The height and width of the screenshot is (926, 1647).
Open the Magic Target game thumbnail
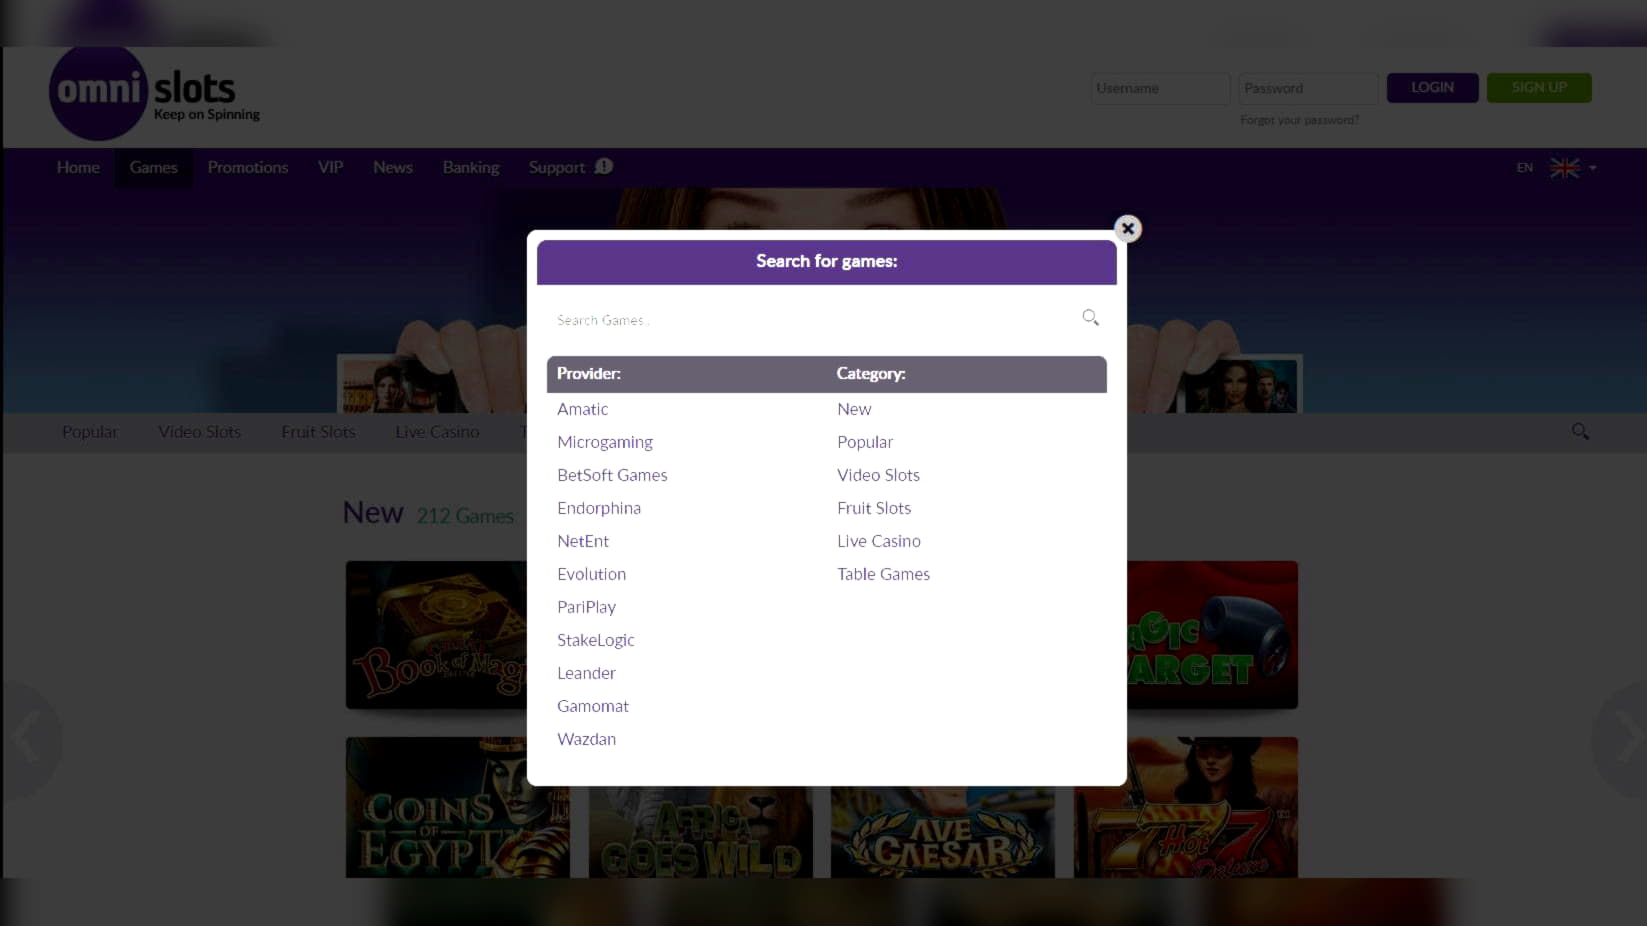click(x=1212, y=635)
